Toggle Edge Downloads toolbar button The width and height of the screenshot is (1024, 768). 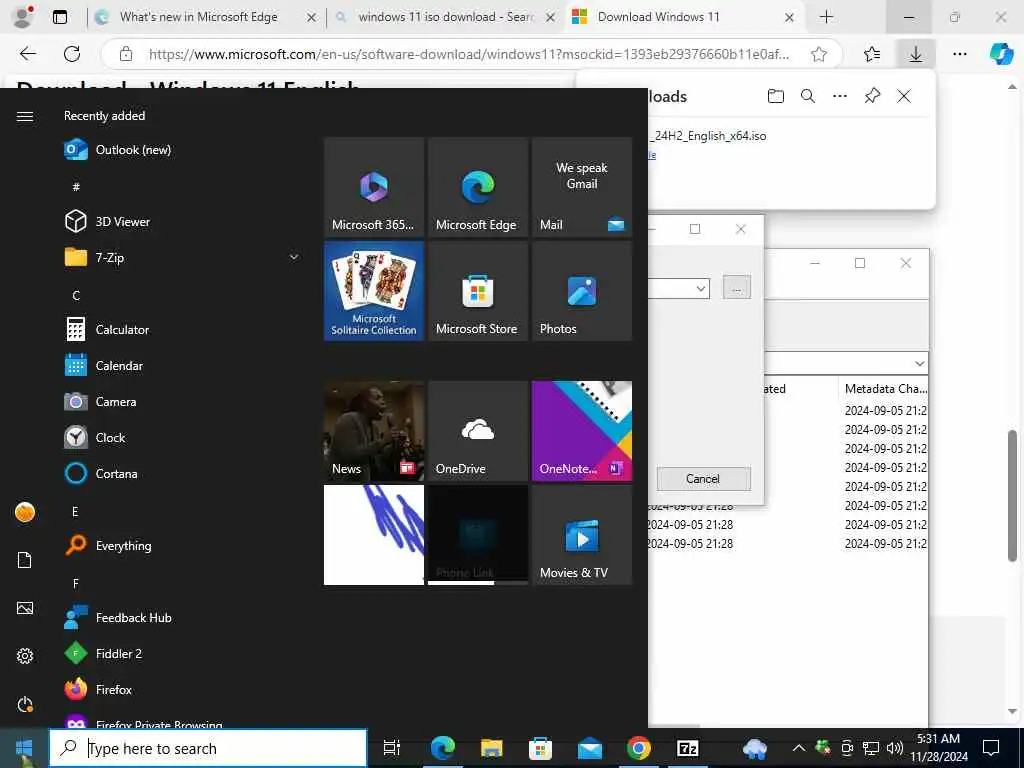point(916,54)
